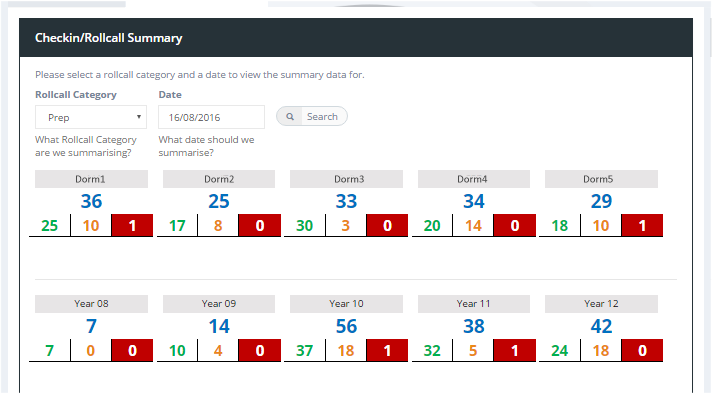Screen dimensions: 712x394
Task: Click Year 08 orange count 0
Action: click(90, 350)
